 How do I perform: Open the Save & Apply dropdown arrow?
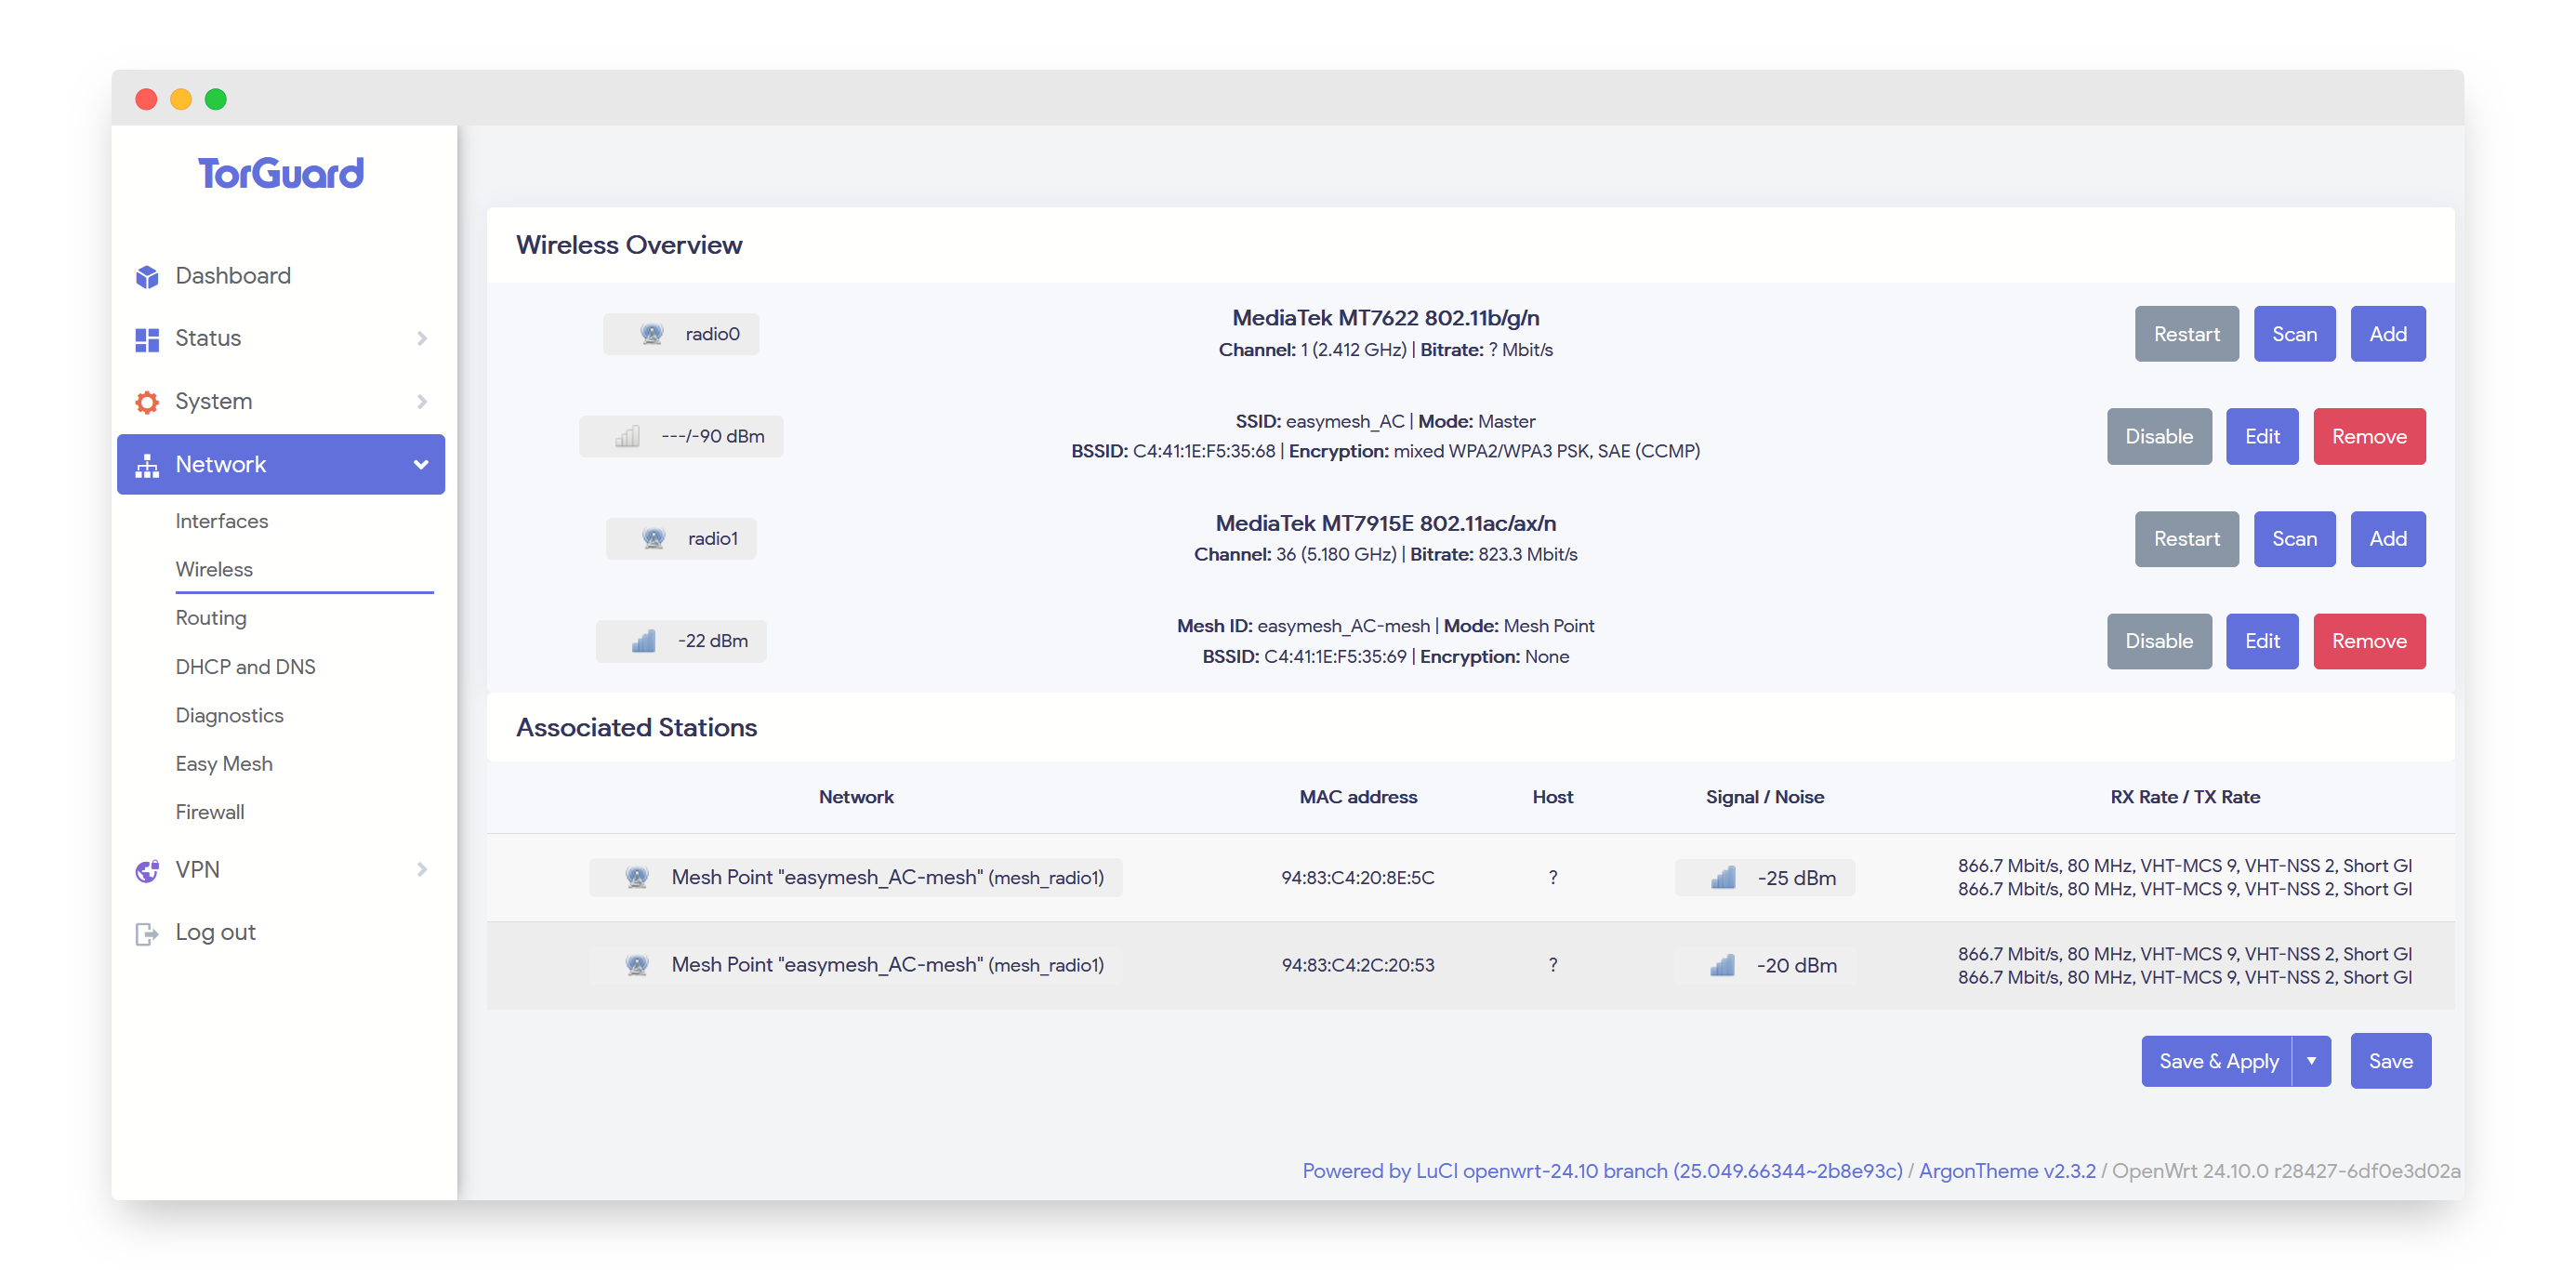pos(2312,1061)
